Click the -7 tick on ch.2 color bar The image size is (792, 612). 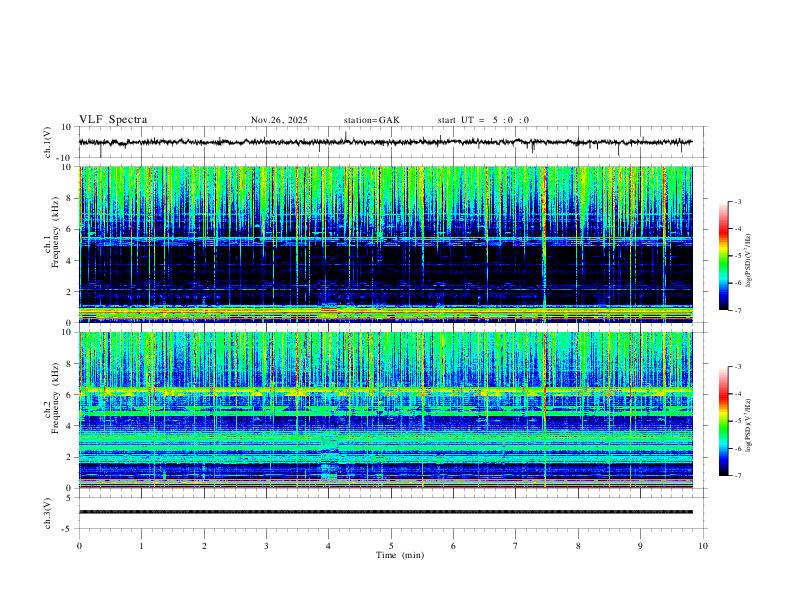click(738, 476)
